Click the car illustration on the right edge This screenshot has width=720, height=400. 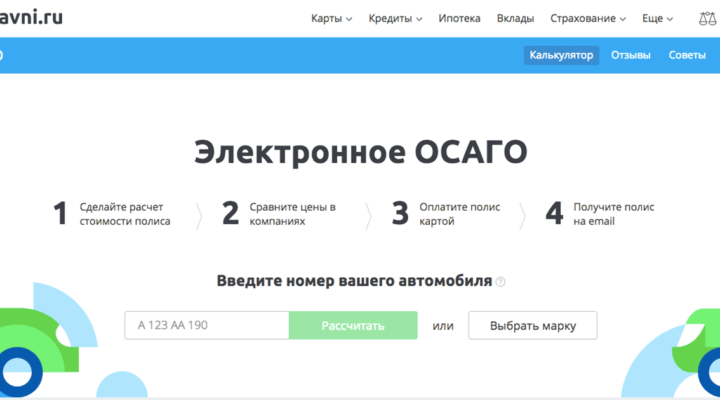(x=700, y=350)
